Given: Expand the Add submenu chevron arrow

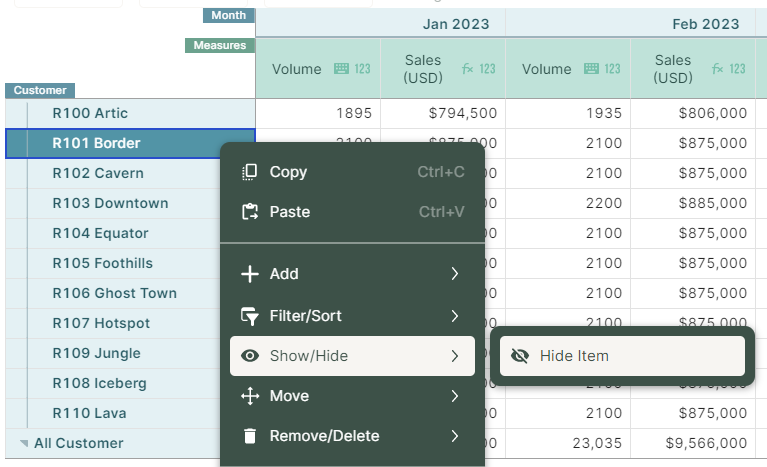Looking at the screenshot, I should (454, 274).
